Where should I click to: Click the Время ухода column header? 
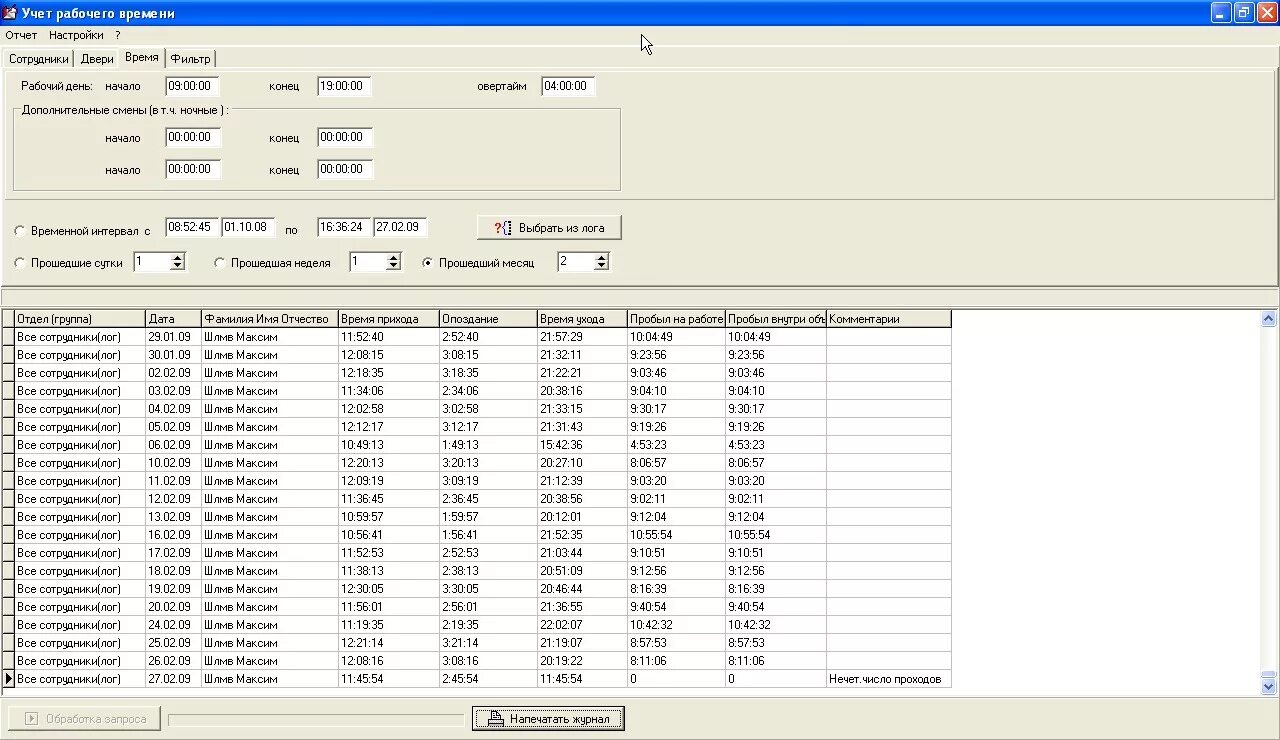coord(582,319)
